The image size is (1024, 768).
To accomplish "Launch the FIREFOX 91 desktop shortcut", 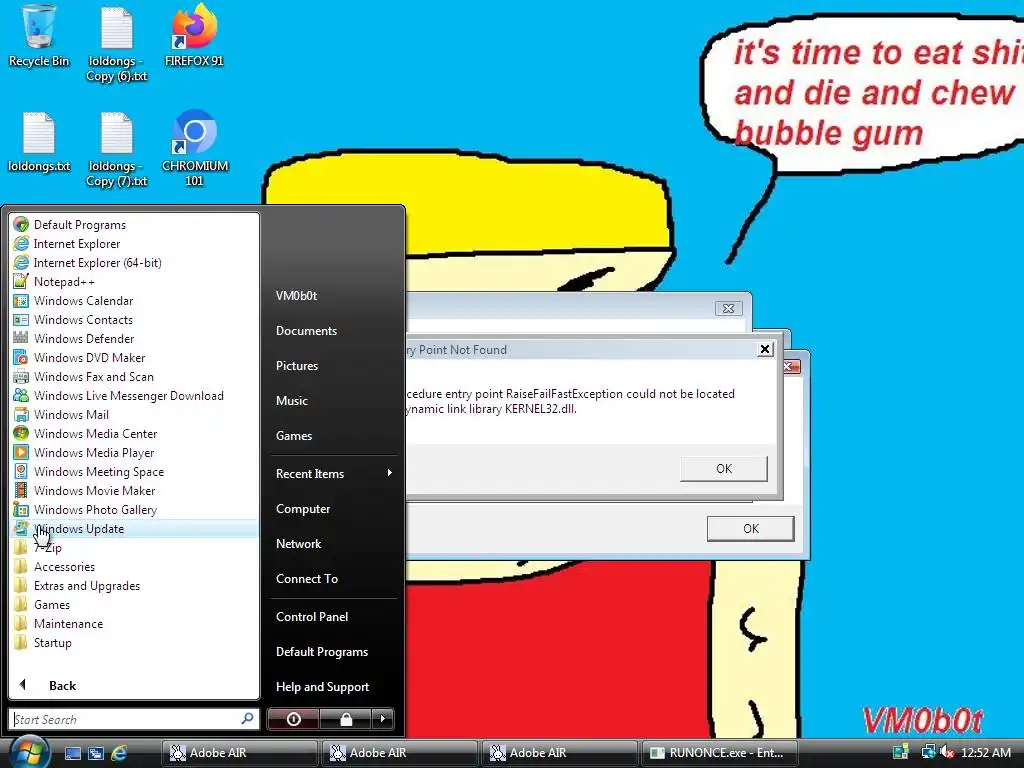I will tap(194, 36).
